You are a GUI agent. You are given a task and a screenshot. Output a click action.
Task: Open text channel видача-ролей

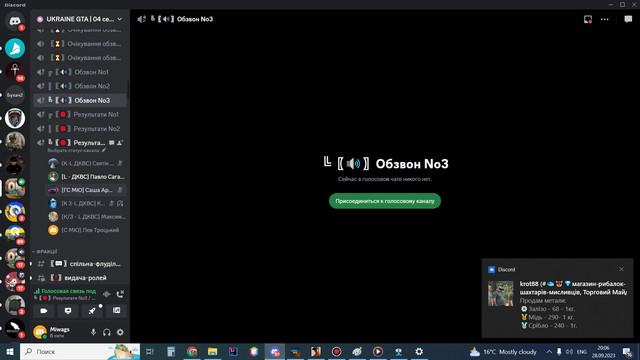(80, 278)
